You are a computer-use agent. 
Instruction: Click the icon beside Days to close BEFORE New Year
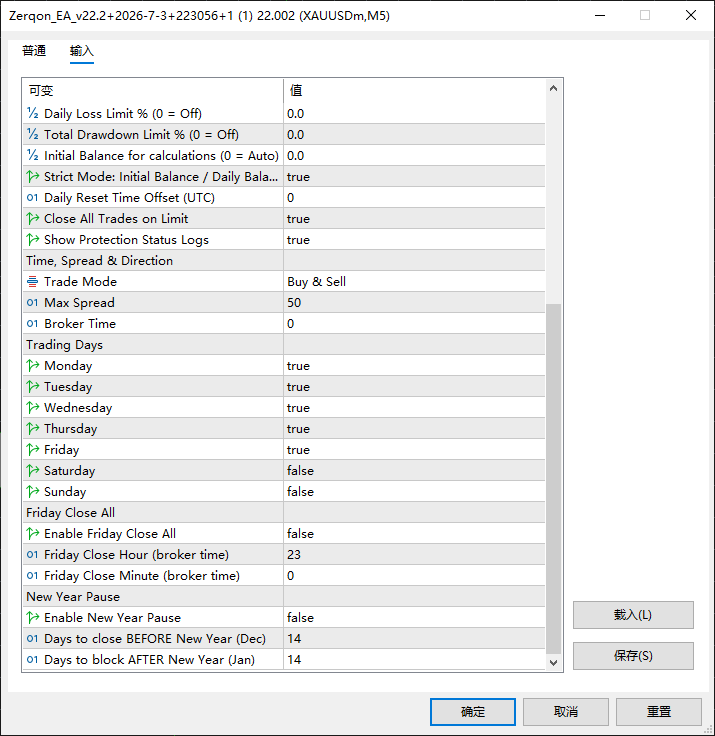click(32, 639)
